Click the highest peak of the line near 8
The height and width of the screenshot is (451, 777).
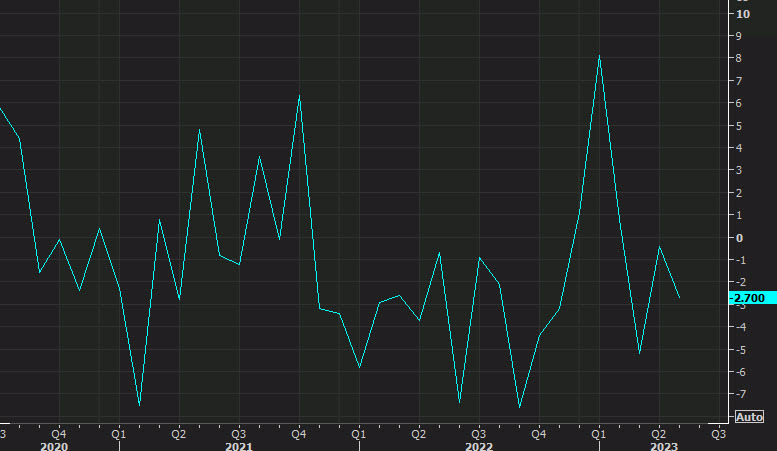(599, 56)
